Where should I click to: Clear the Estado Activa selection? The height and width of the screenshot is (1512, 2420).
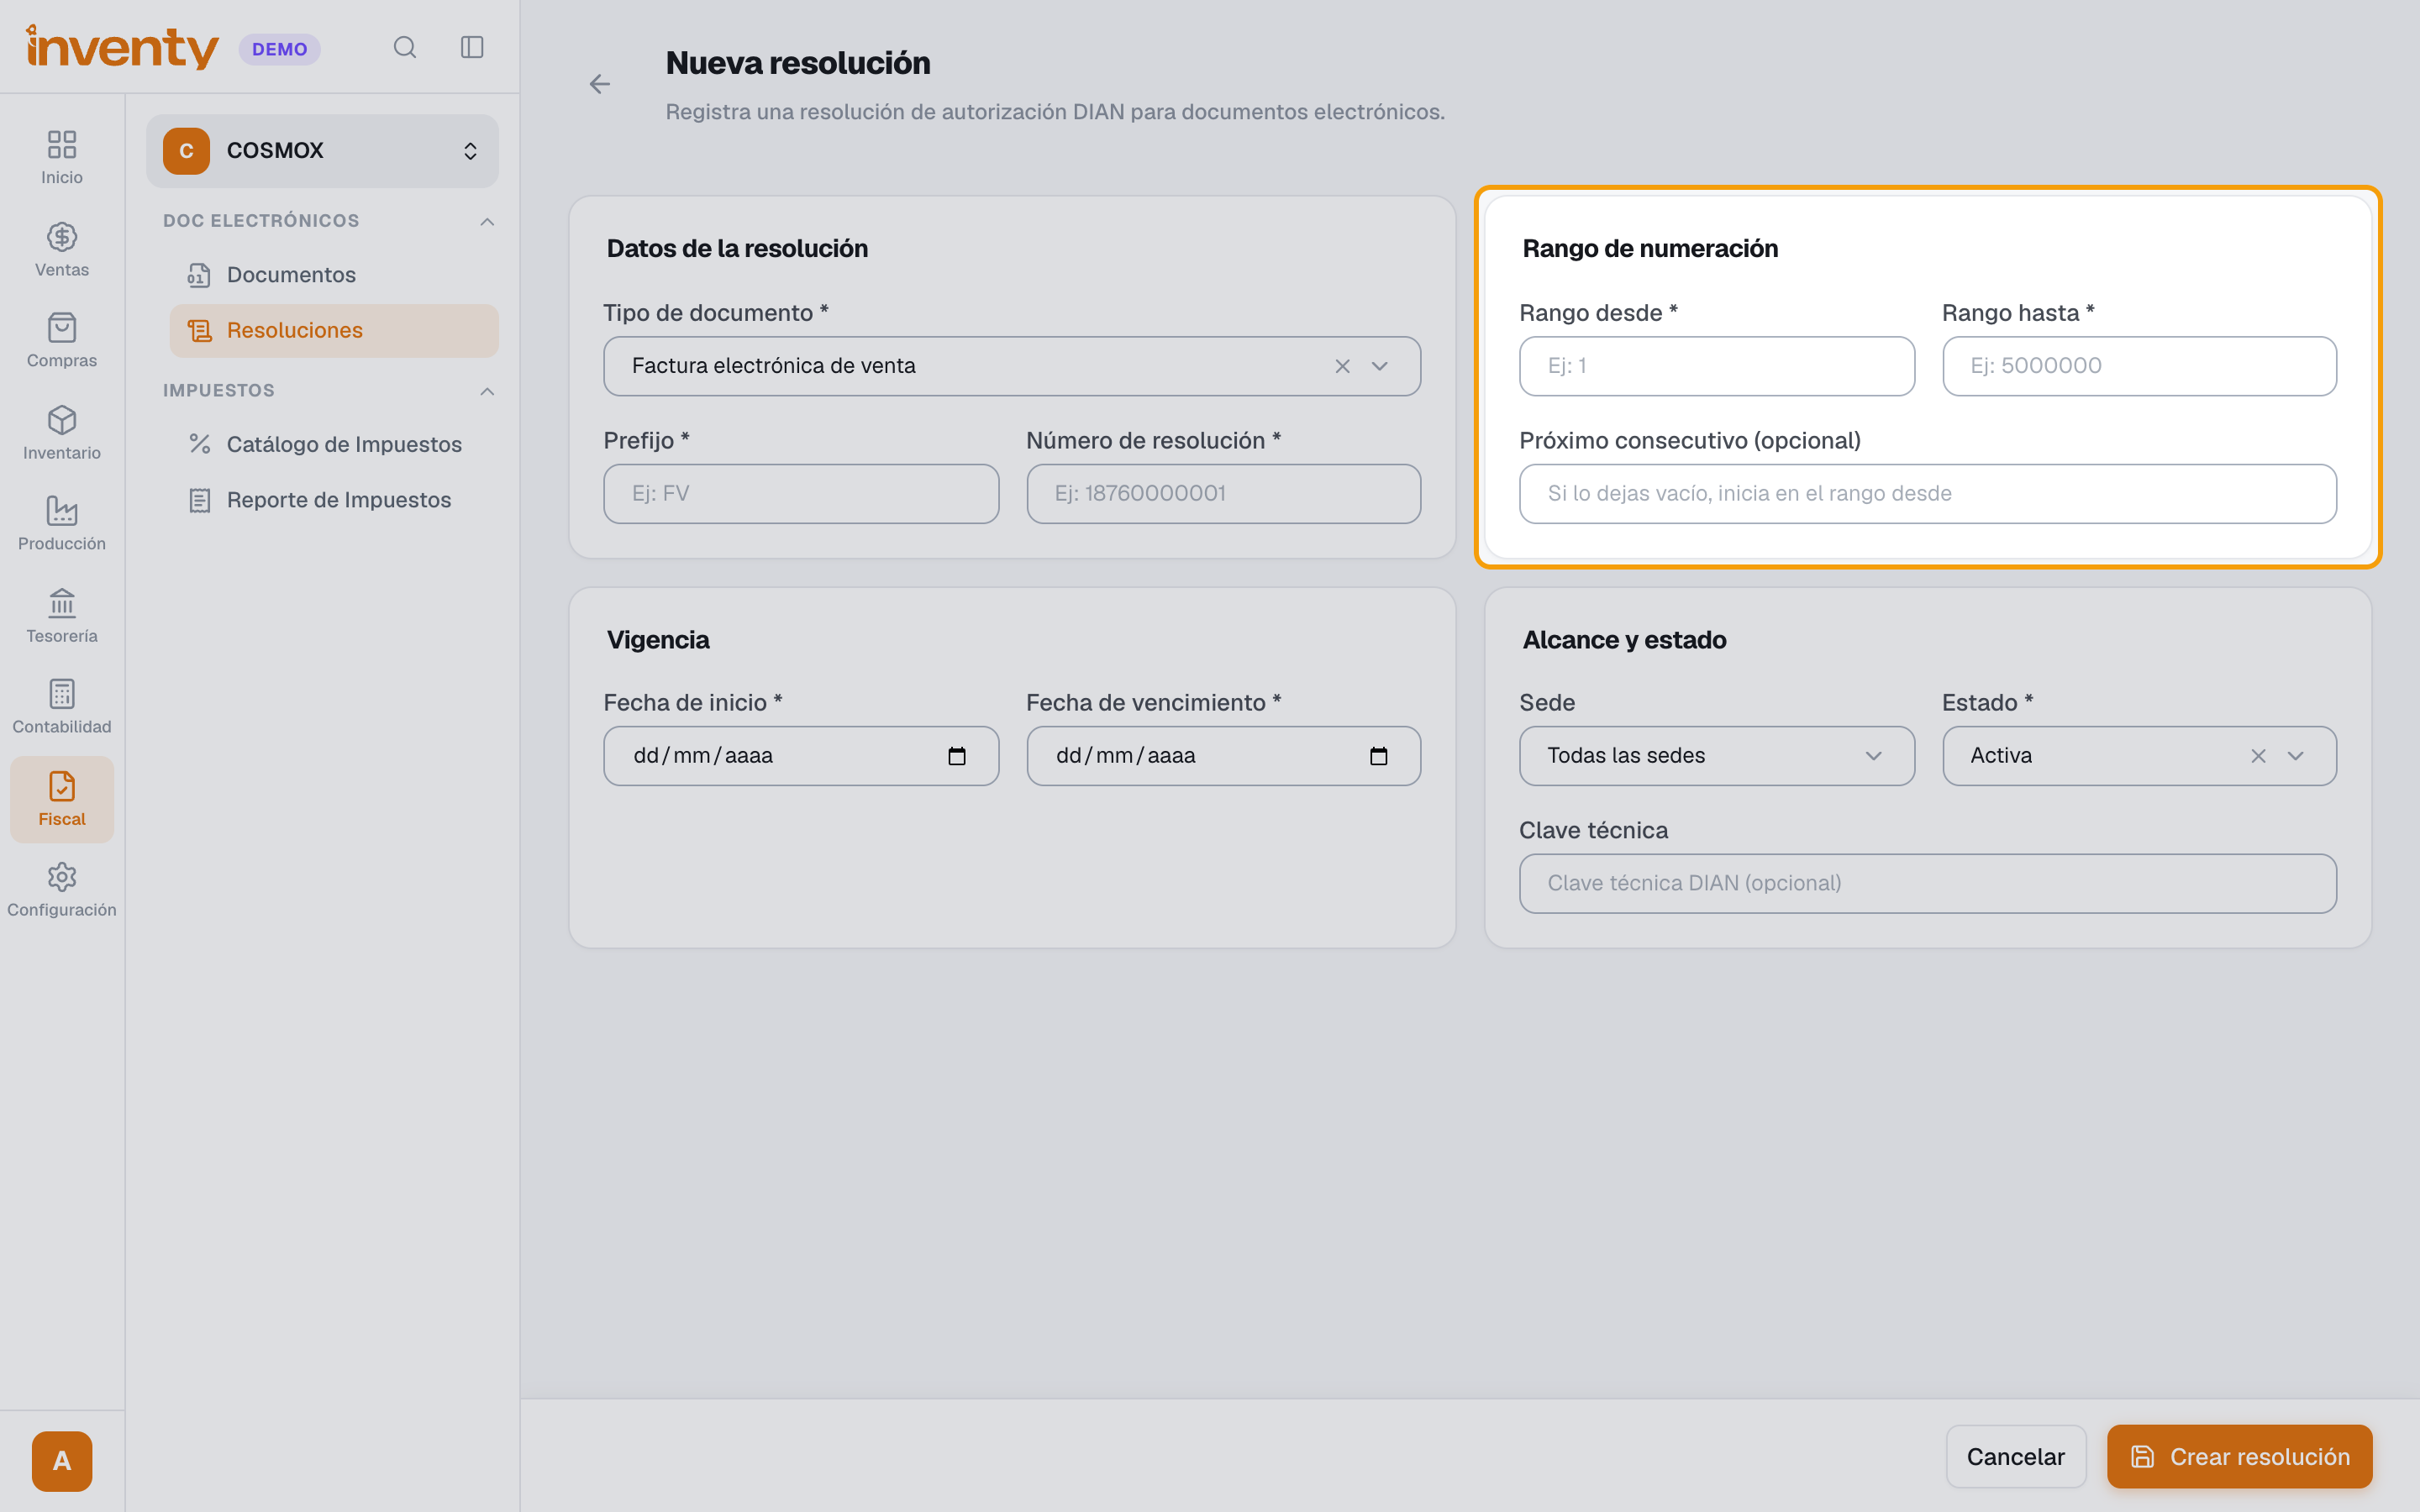(2258, 756)
